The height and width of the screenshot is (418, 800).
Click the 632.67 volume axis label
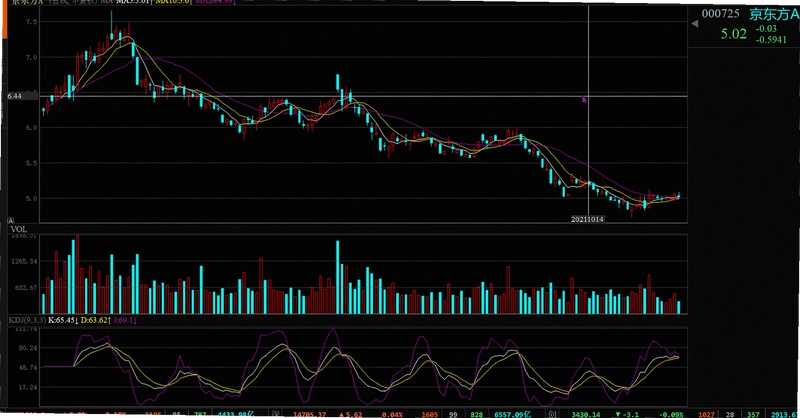pos(26,288)
